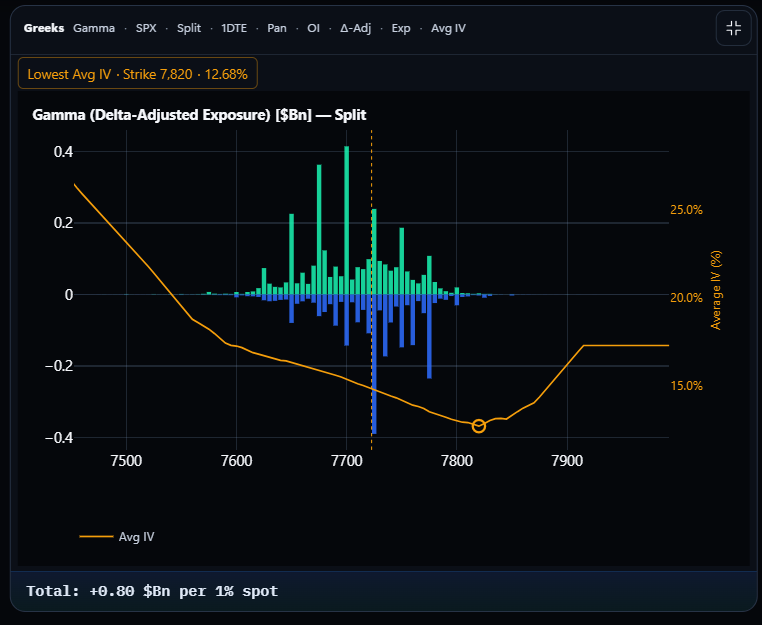
Task: Click the Lowest Avg IV Strike 7,820 badge
Action: coord(138,73)
